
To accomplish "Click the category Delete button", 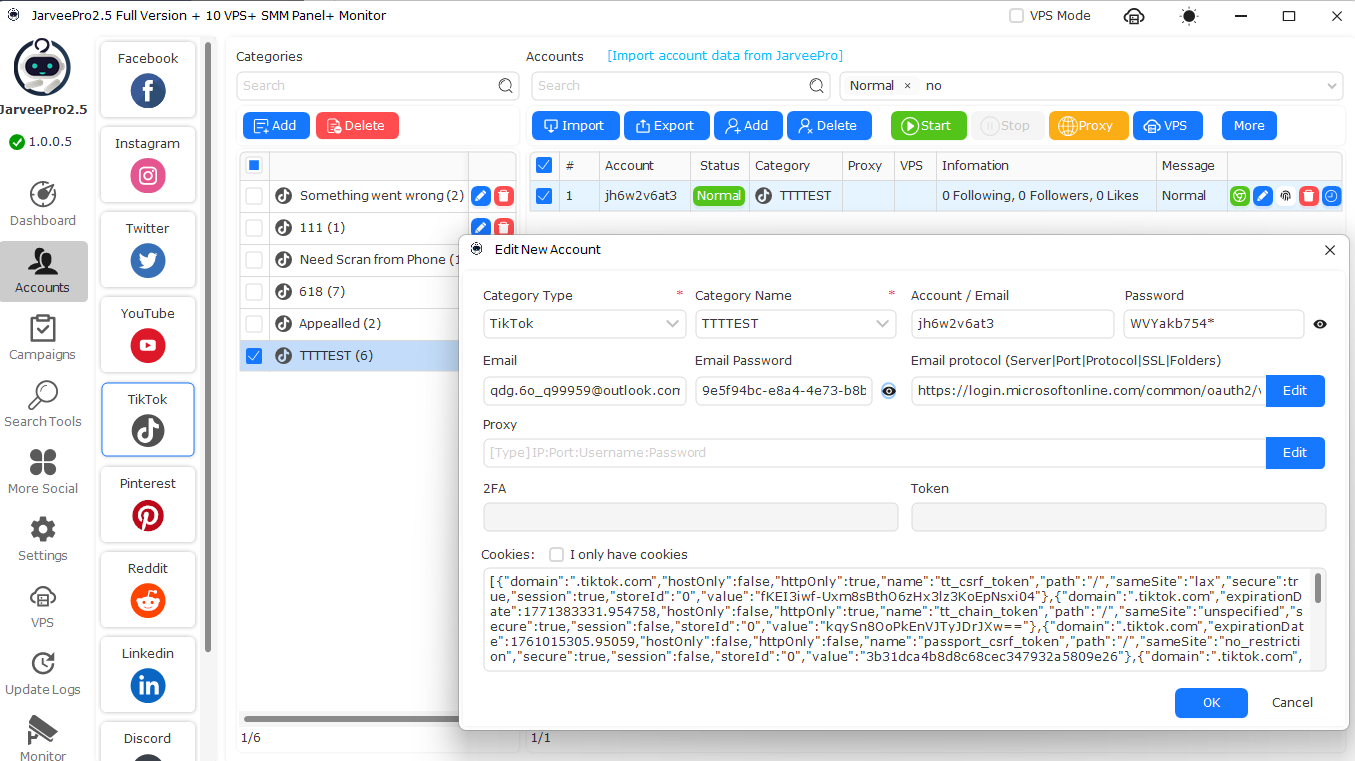I will tap(357, 125).
